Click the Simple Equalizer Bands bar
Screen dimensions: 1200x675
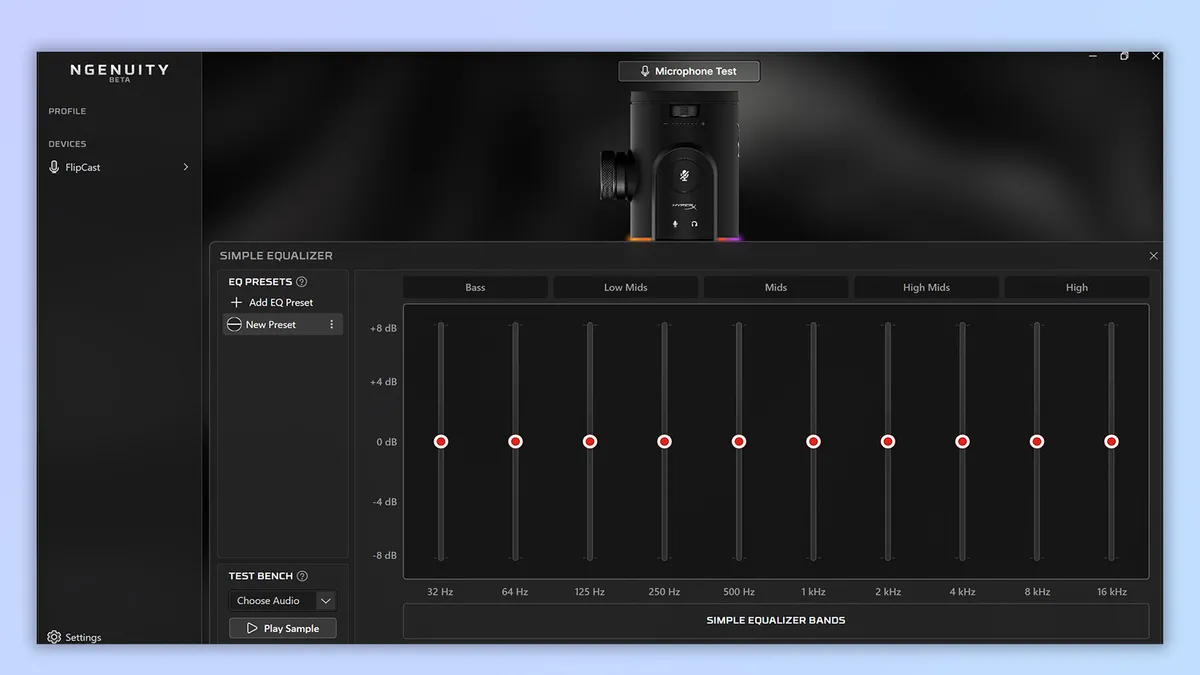[x=775, y=620]
